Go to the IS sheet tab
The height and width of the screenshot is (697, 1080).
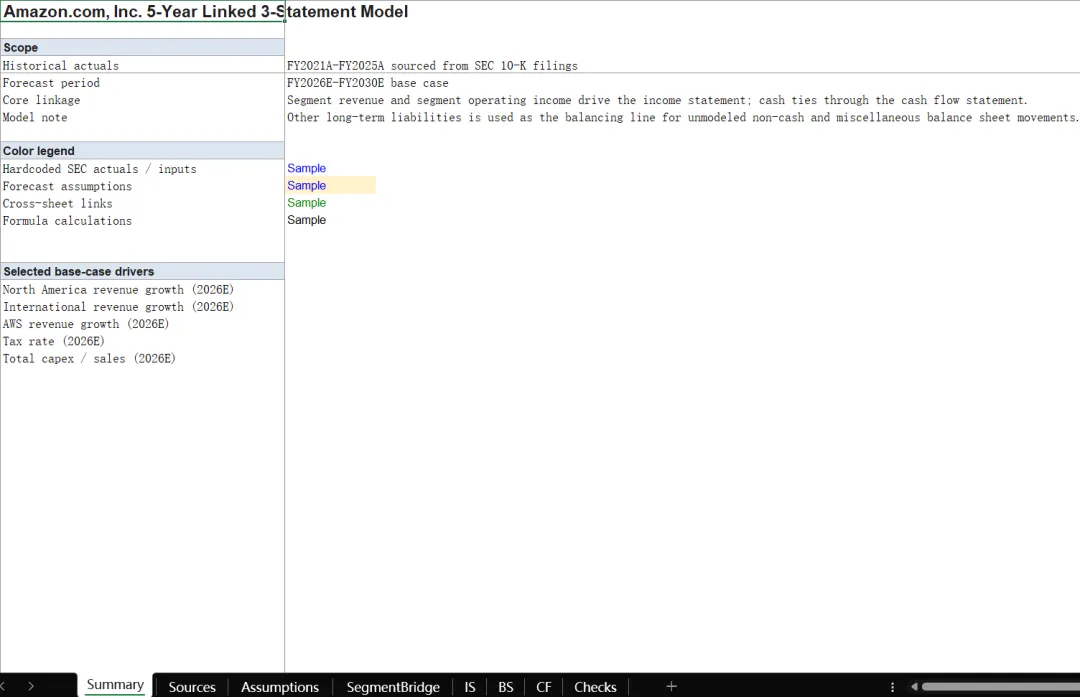(470, 687)
